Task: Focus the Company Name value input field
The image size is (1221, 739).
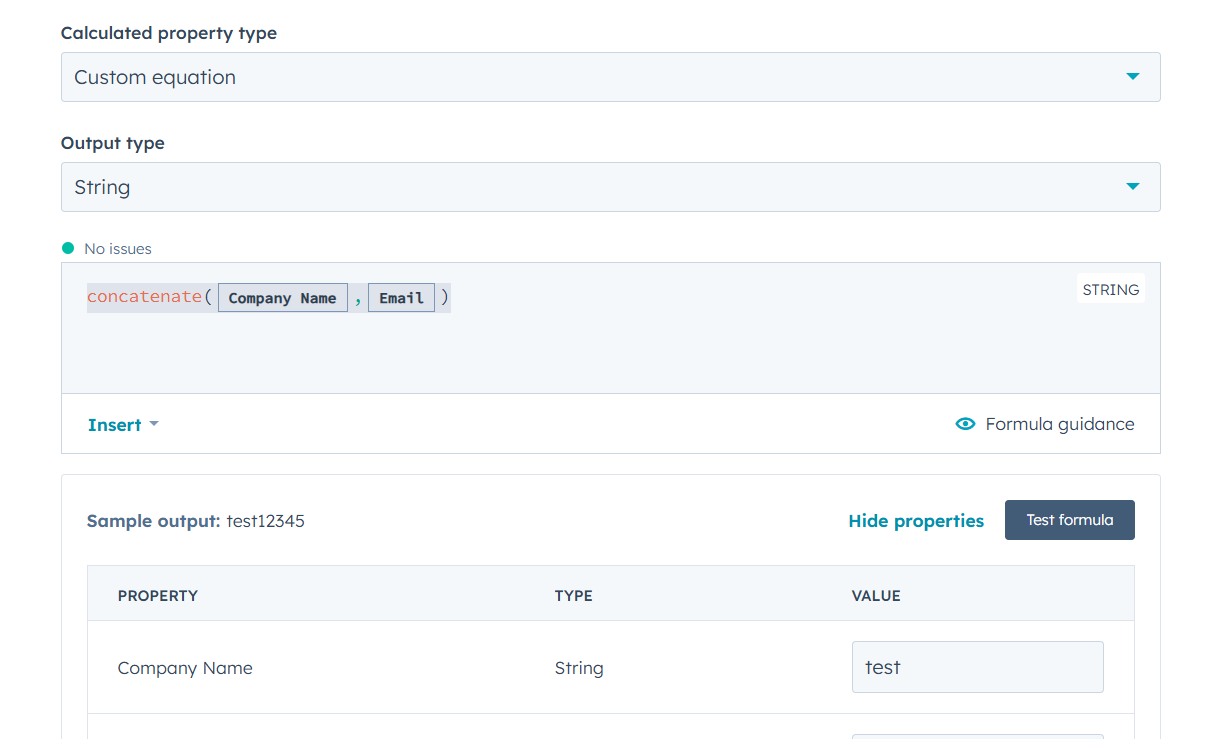Action: pos(977,667)
